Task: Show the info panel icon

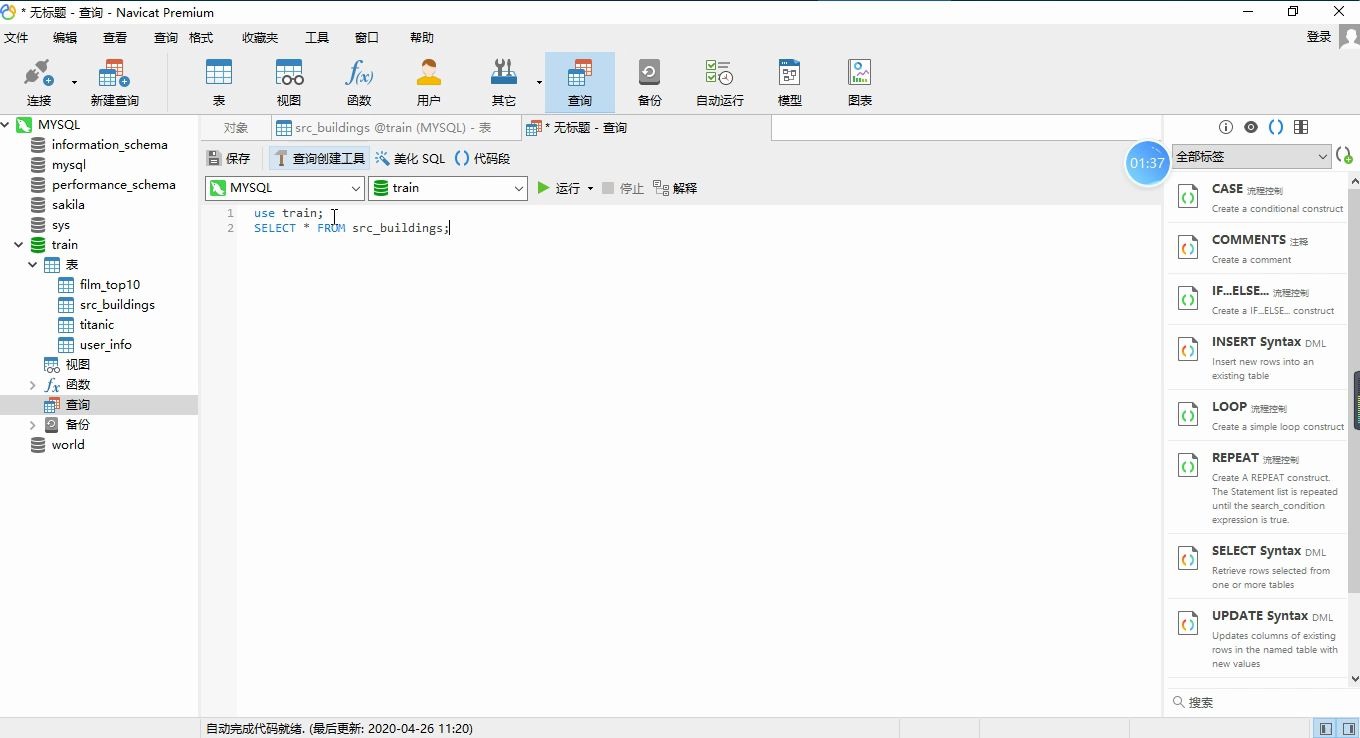Action: click(1226, 127)
